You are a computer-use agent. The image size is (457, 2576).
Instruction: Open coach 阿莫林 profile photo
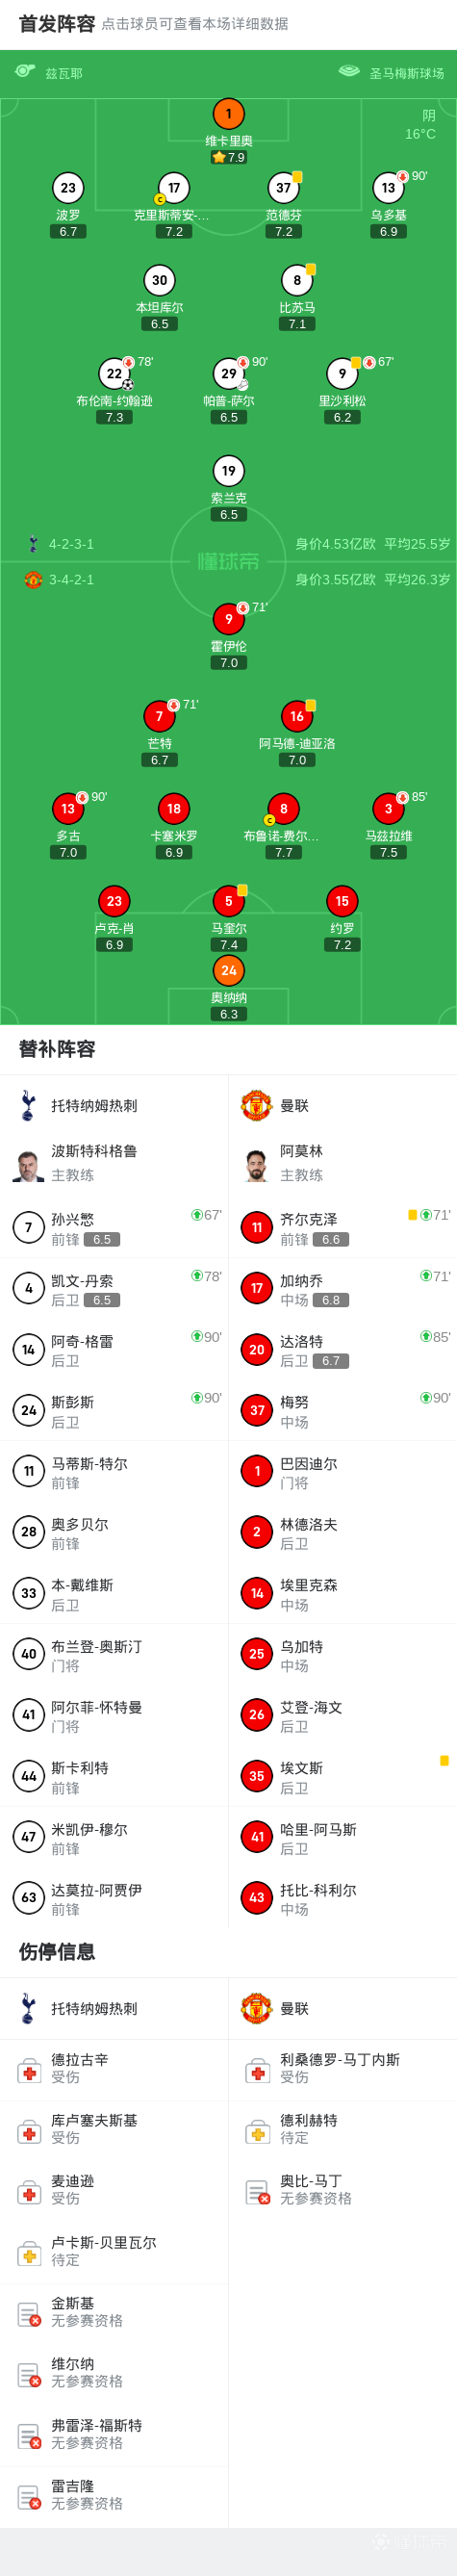[x=256, y=1164]
